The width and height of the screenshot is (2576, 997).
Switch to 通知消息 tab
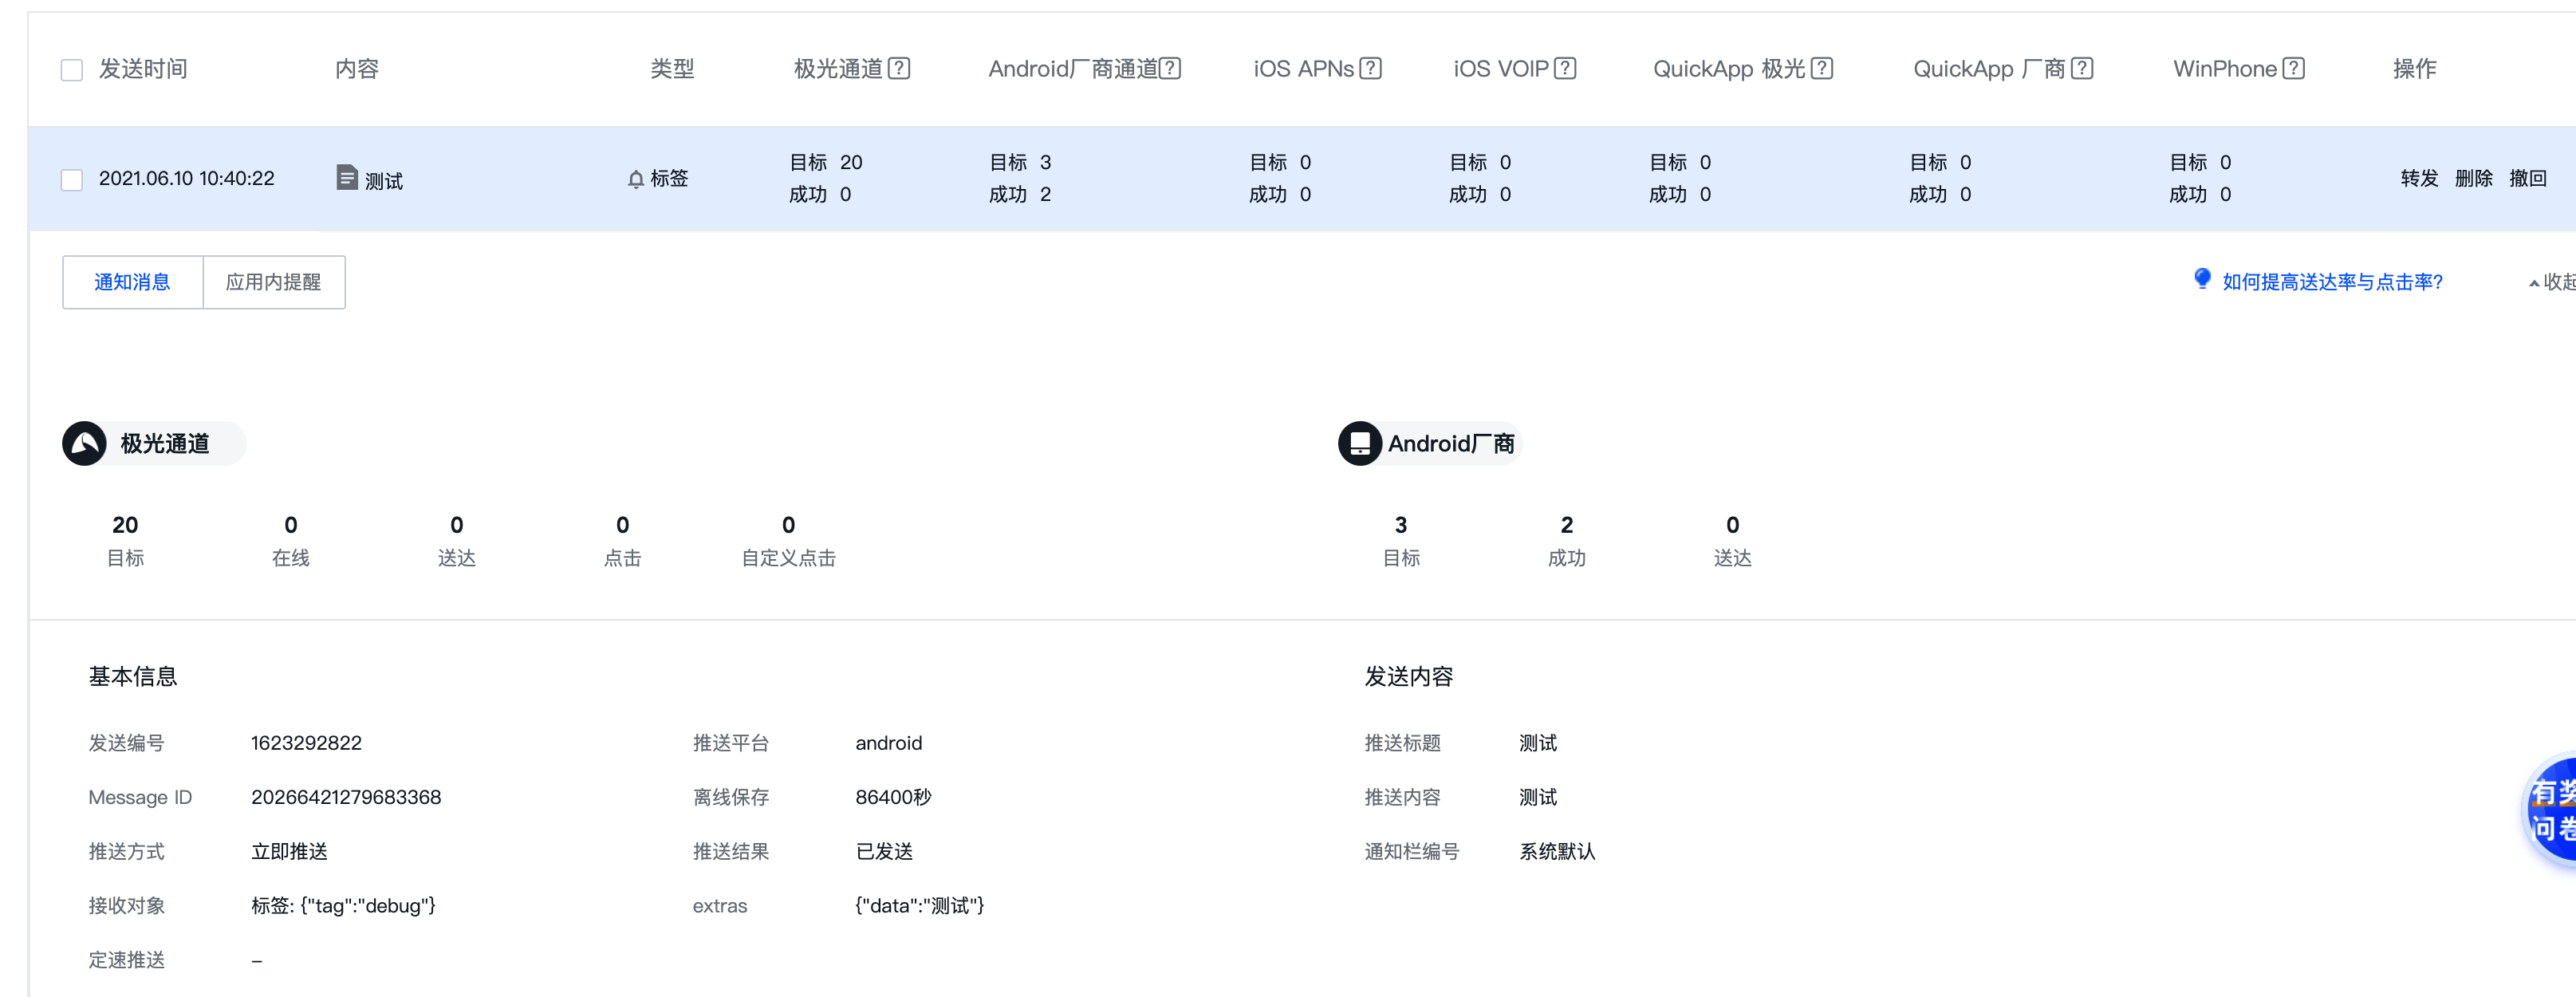click(132, 282)
